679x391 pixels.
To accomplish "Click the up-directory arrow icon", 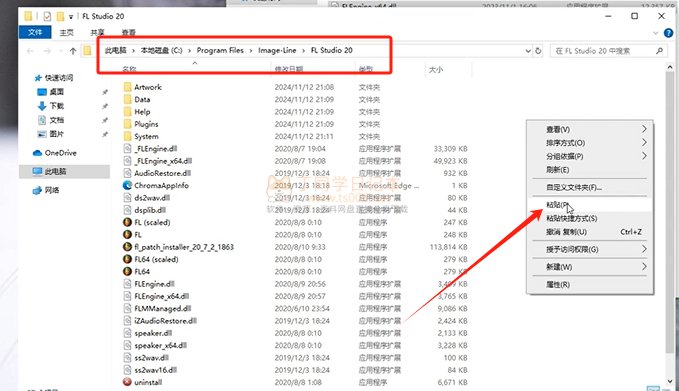I will [73, 51].
